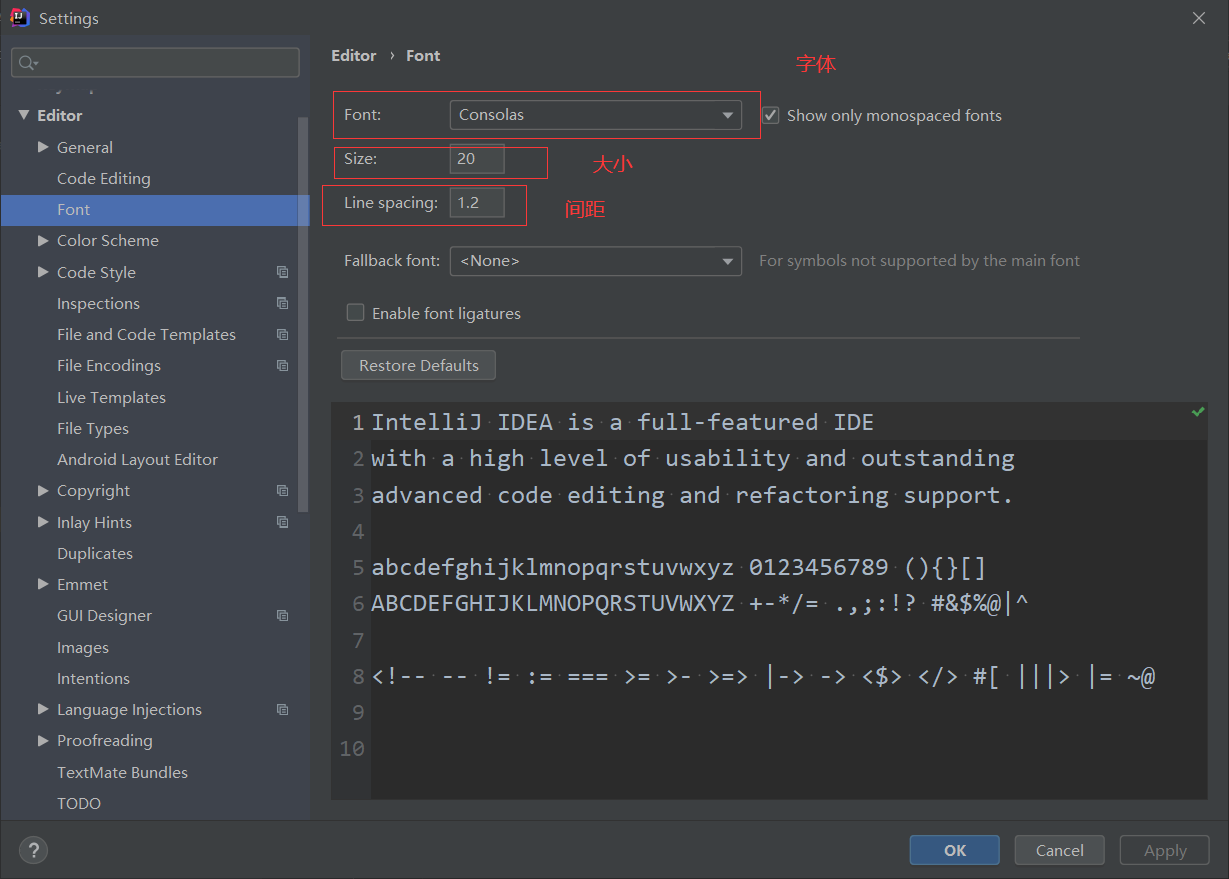Select Inlay Hints in the tree
1229x879 pixels.
(x=94, y=522)
